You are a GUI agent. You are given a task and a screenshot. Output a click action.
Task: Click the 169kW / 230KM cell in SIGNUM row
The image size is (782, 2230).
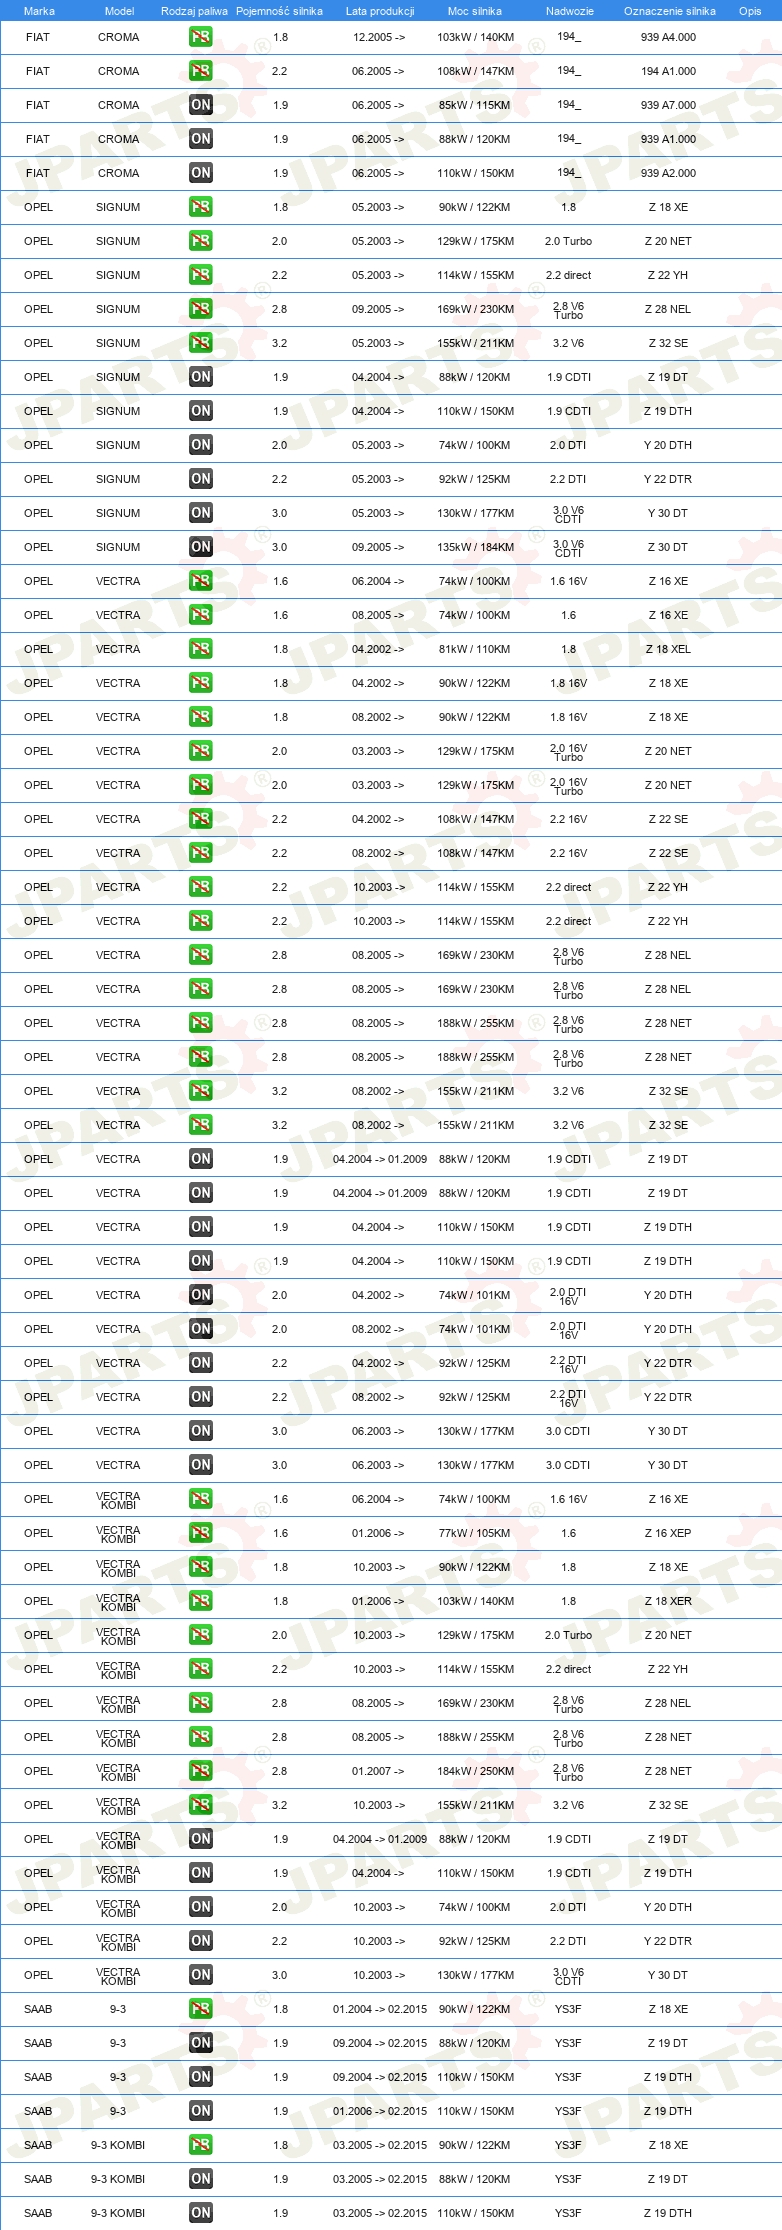point(475,309)
